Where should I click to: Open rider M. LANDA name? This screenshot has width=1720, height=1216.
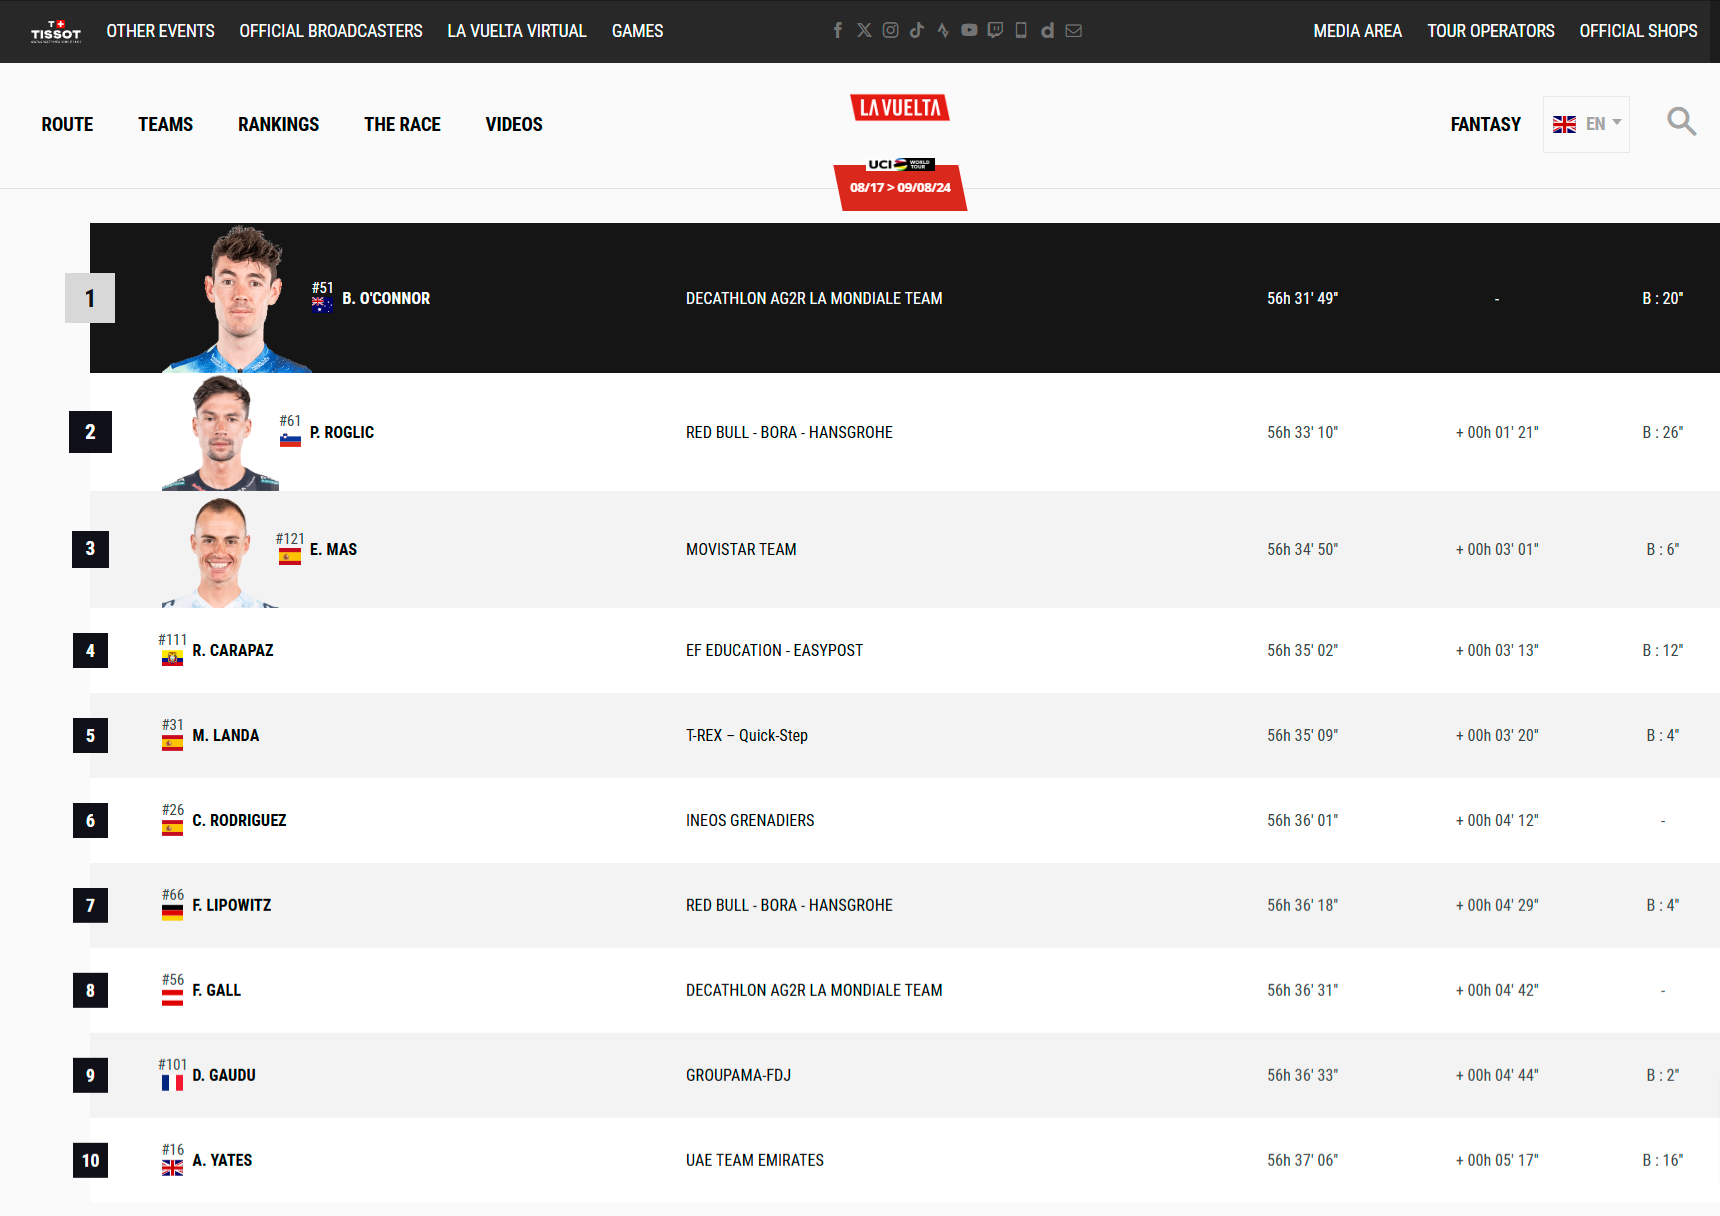[226, 735]
